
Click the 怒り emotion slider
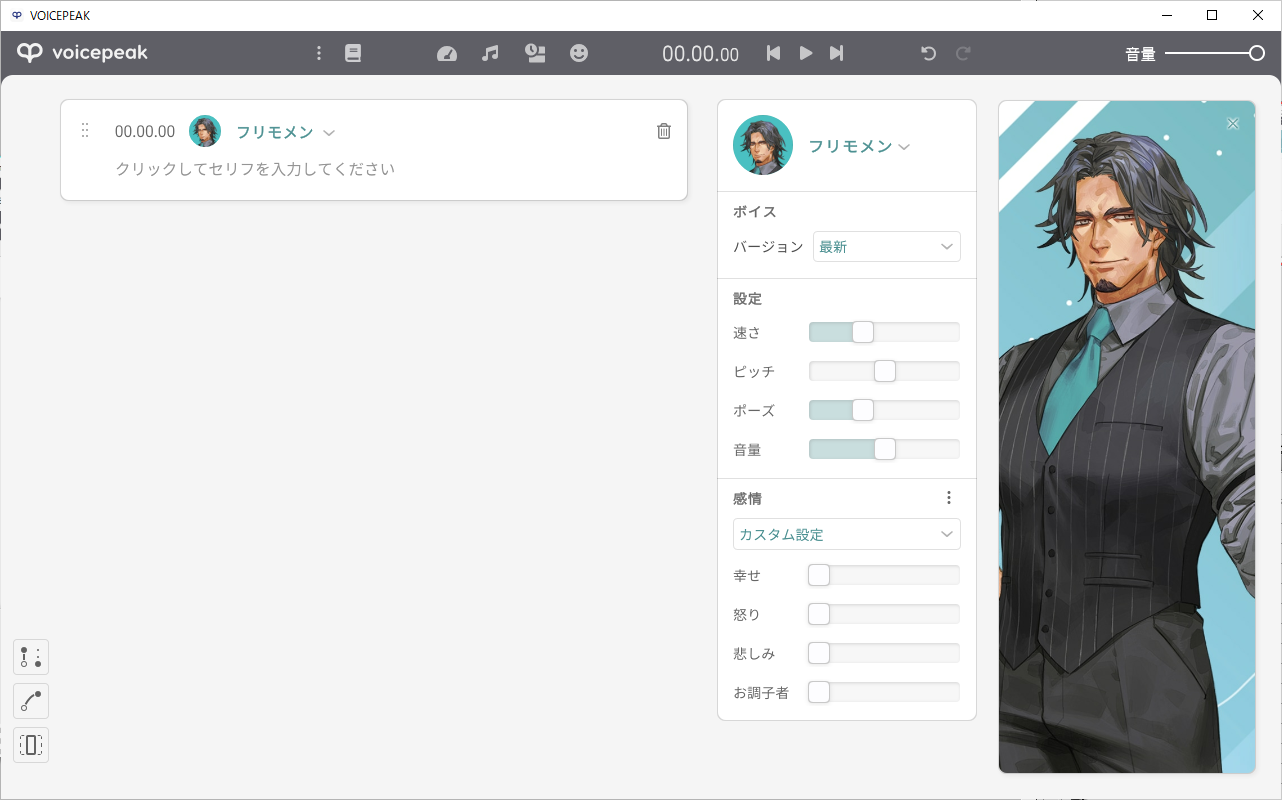coord(884,614)
